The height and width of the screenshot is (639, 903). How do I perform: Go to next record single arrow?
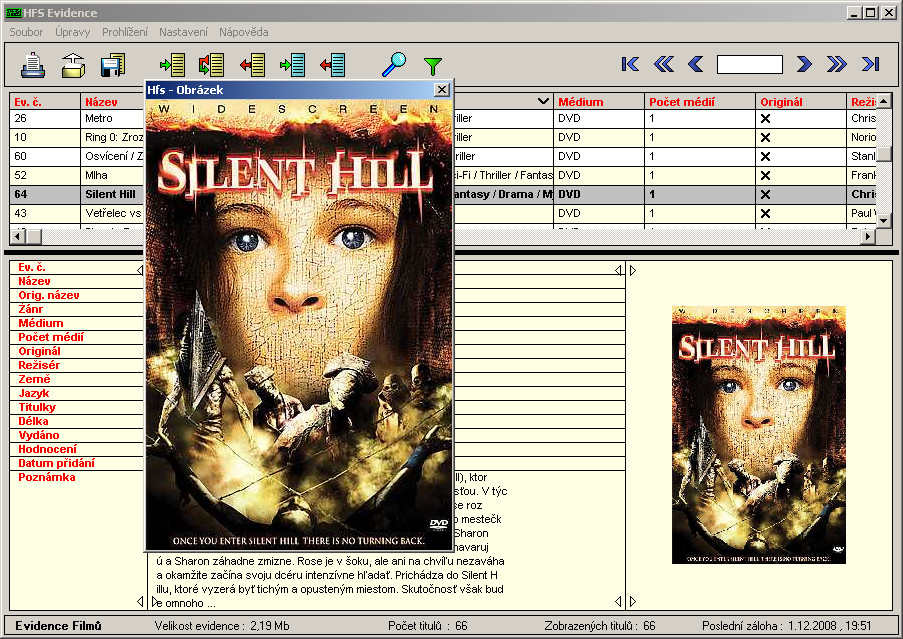click(x=804, y=64)
